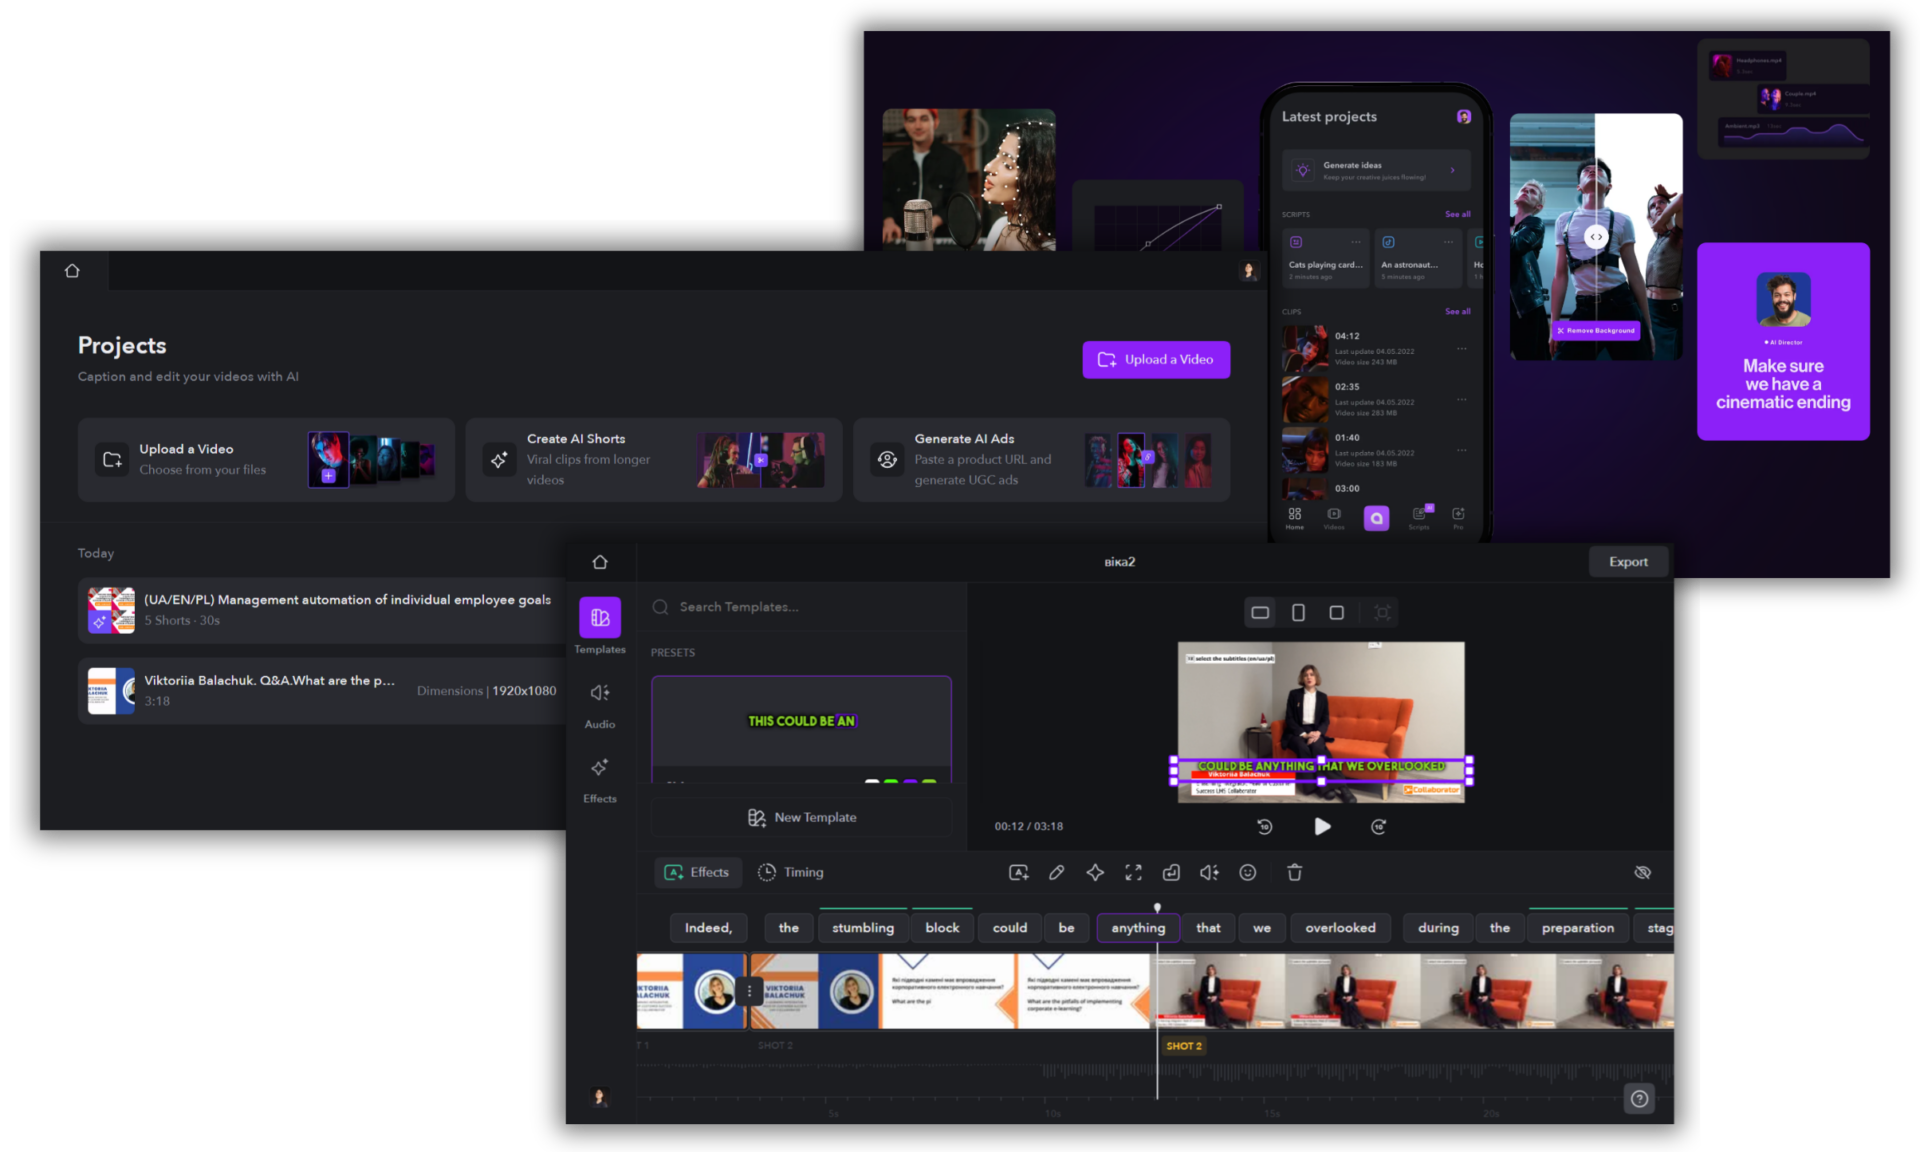1920x1152 pixels.
Task: Select the word 'Indeed,' in the transcript
Action: point(708,928)
